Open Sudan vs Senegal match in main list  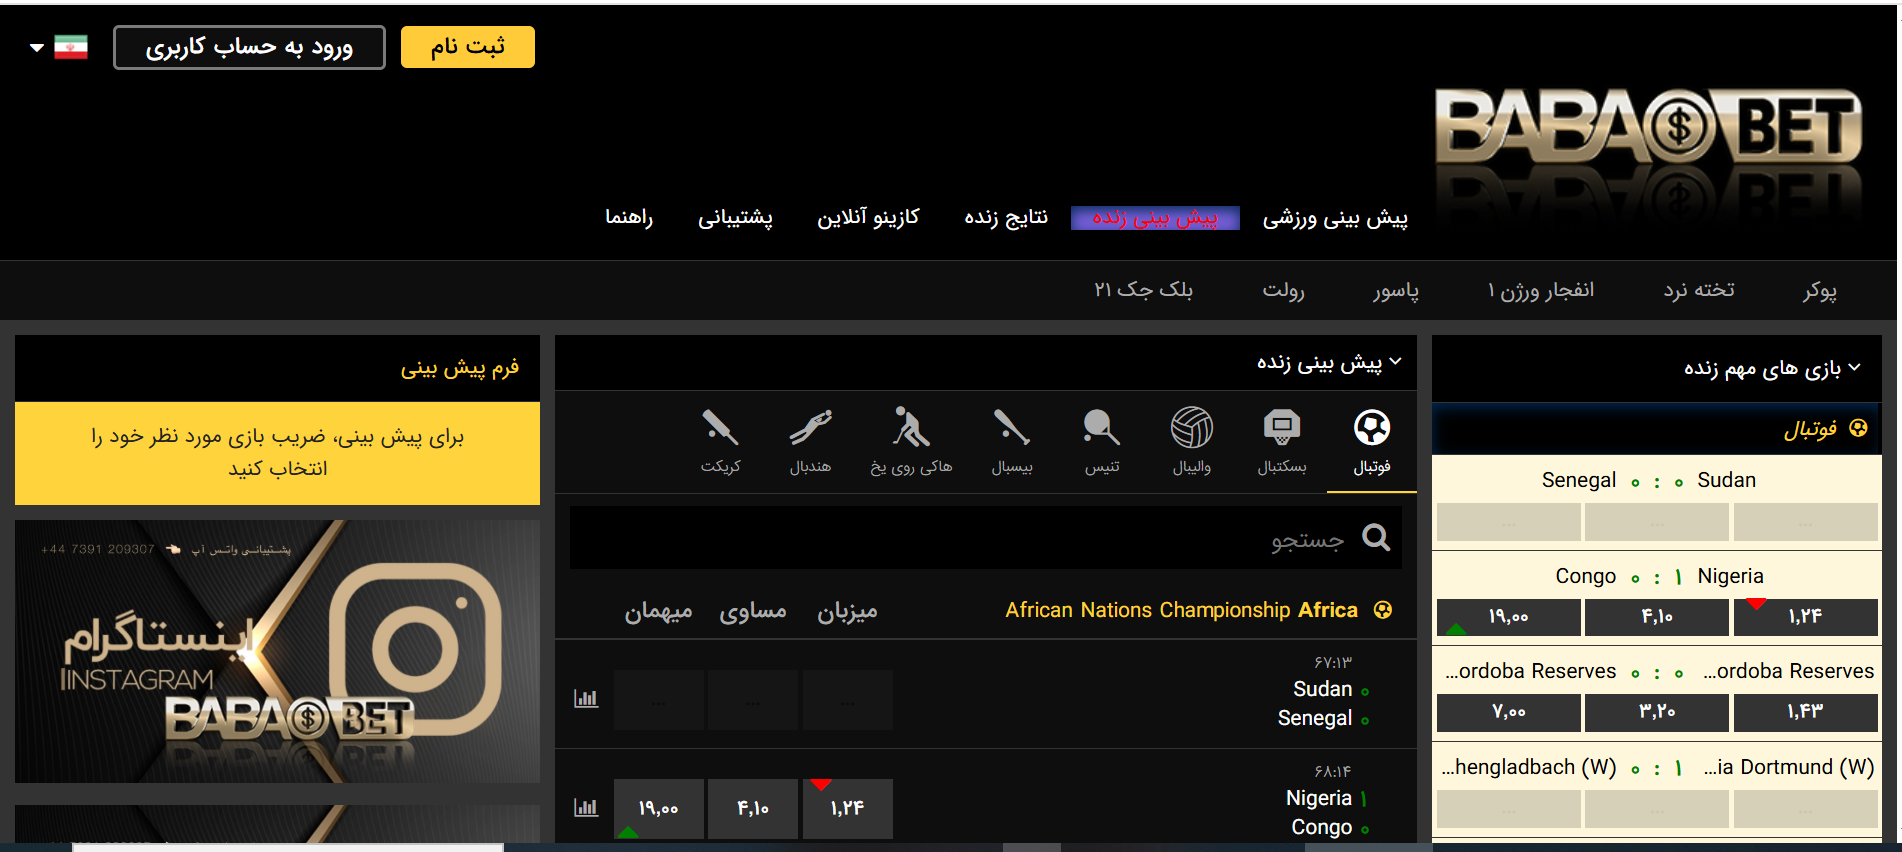(1322, 703)
